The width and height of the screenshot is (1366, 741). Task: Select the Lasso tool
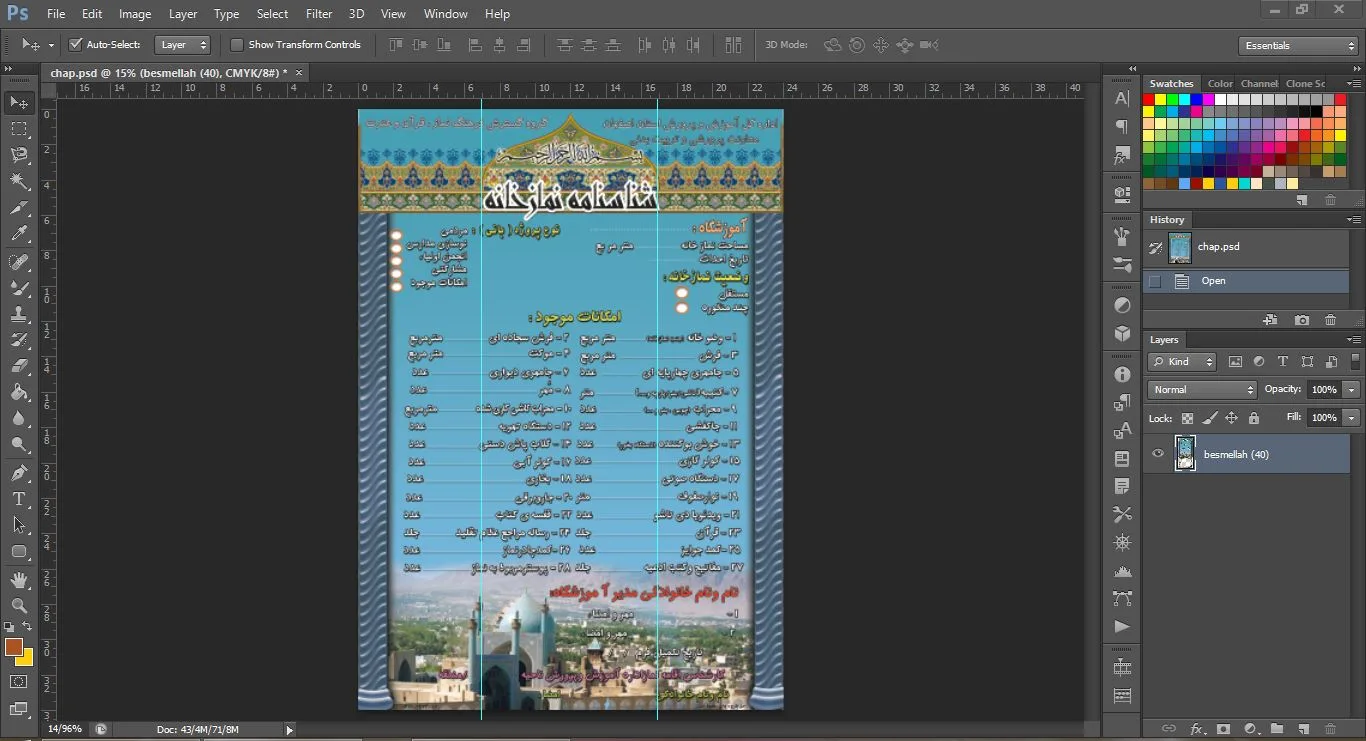point(19,154)
